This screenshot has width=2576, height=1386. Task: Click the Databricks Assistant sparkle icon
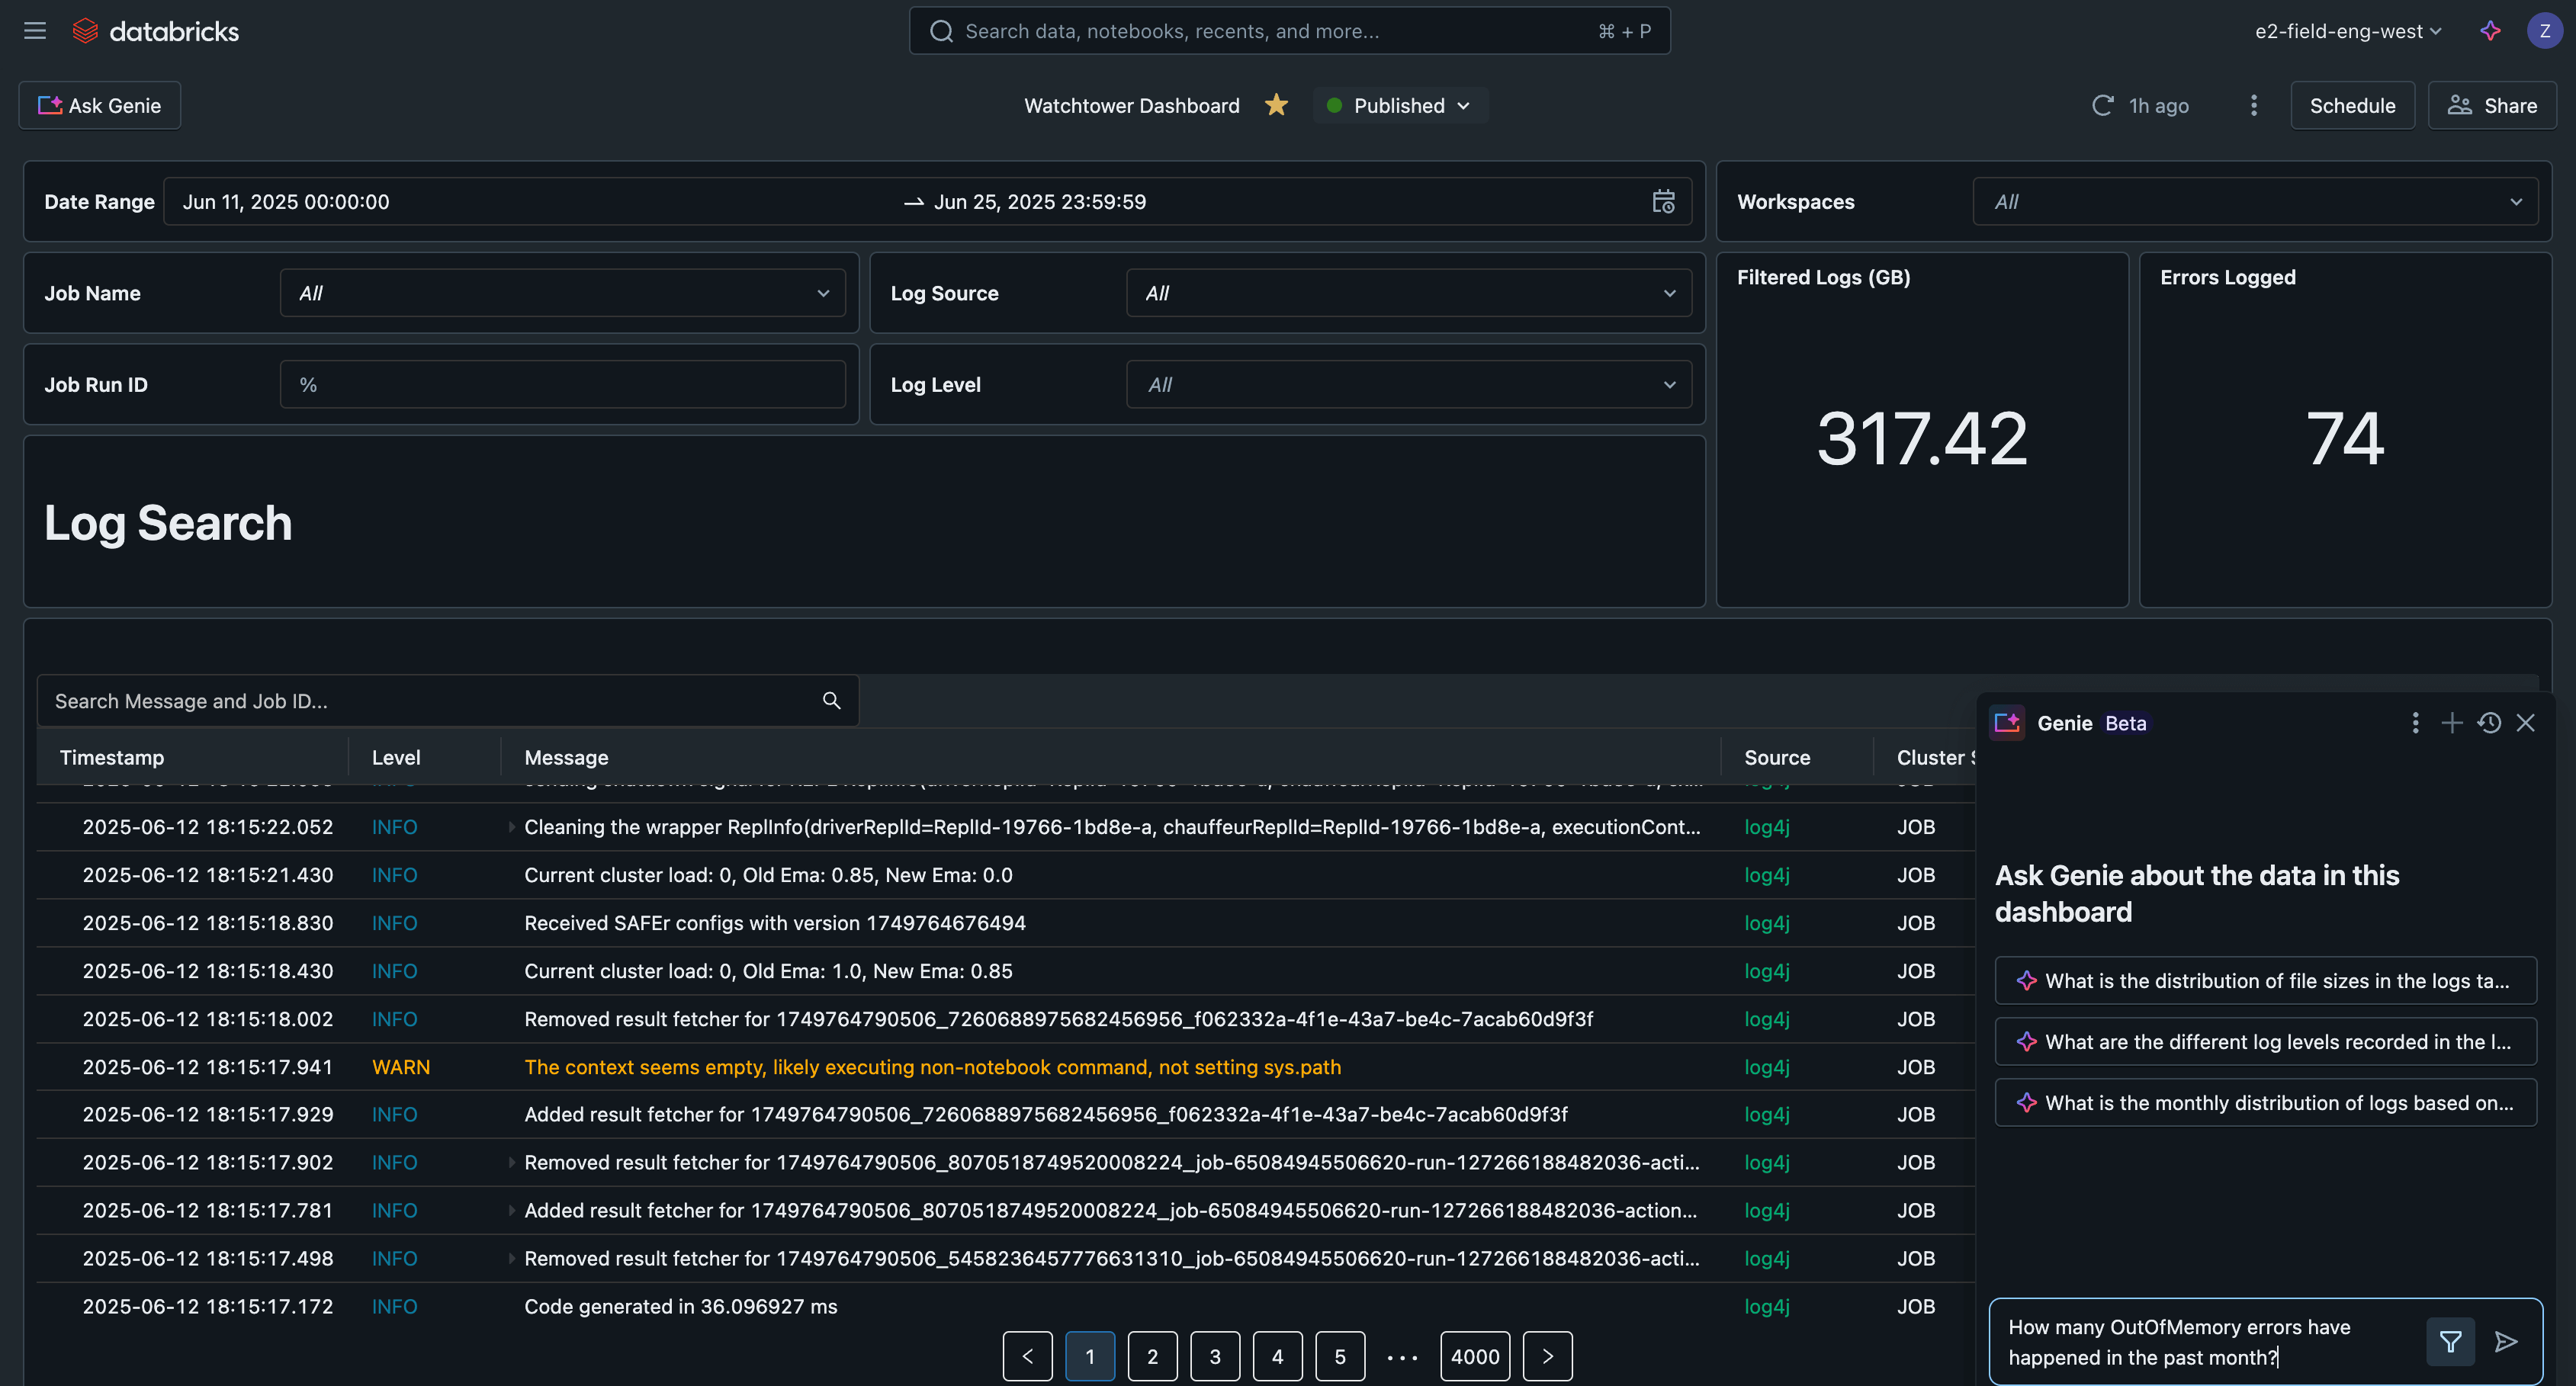click(2490, 31)
